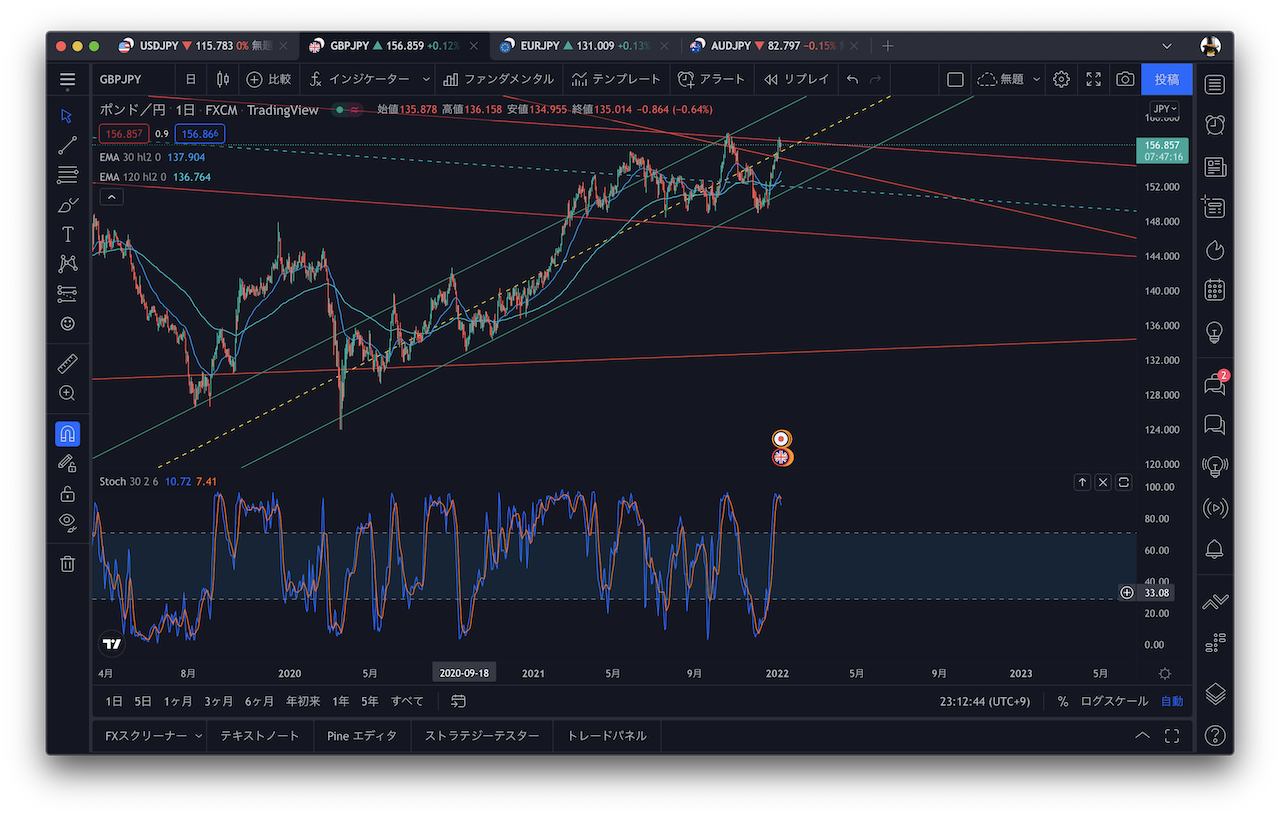Screen dimensions: 1280x816
Task: Maximize the Stoch indicator pane
Action: pyautogui.click(x=1123, y=482)
